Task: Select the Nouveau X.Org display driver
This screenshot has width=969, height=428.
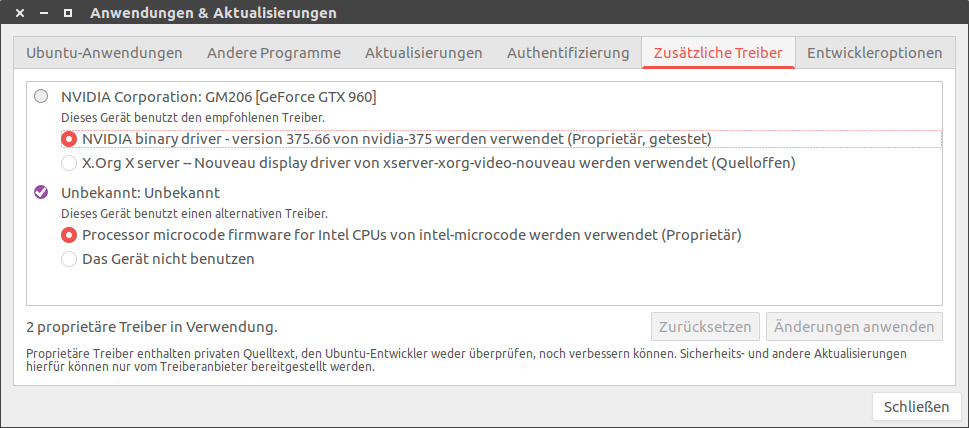Action: [69, 162]
